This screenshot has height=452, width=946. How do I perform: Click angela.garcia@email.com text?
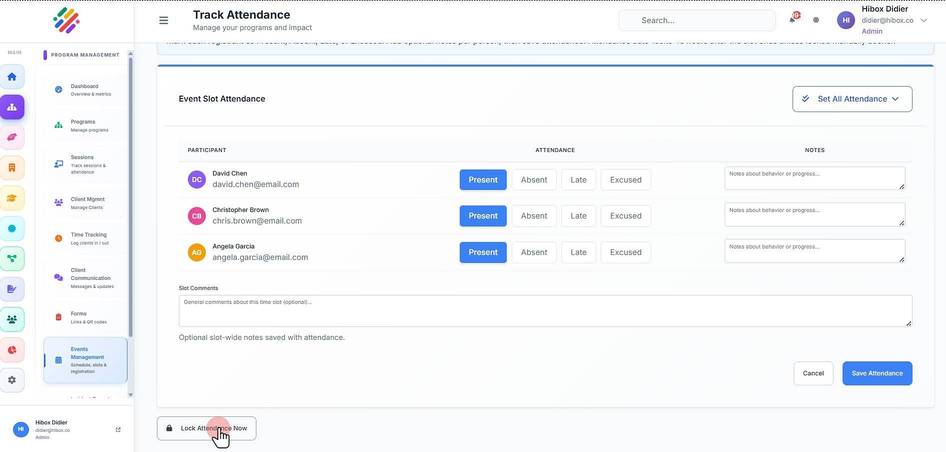pyautogui.click(x=260, y=257)
